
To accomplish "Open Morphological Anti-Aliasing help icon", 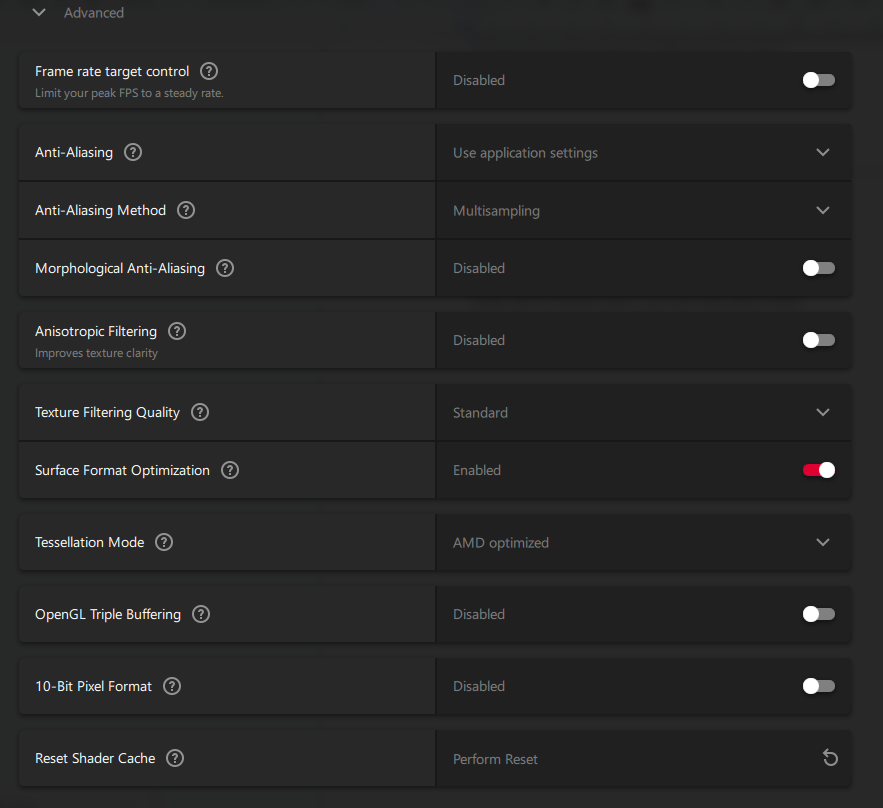I will 225,268.
